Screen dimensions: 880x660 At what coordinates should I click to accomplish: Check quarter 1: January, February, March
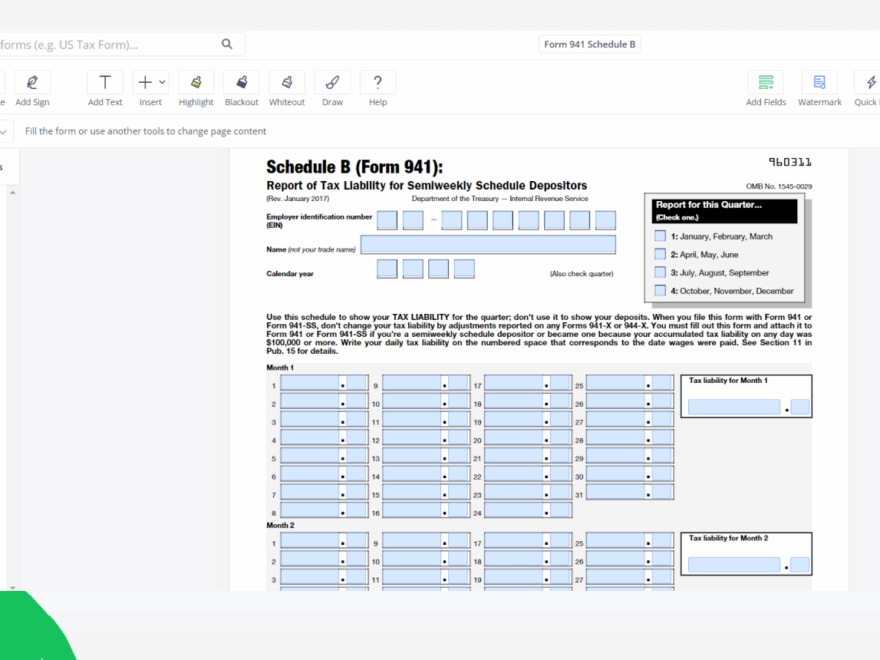(x=660, y=237)
